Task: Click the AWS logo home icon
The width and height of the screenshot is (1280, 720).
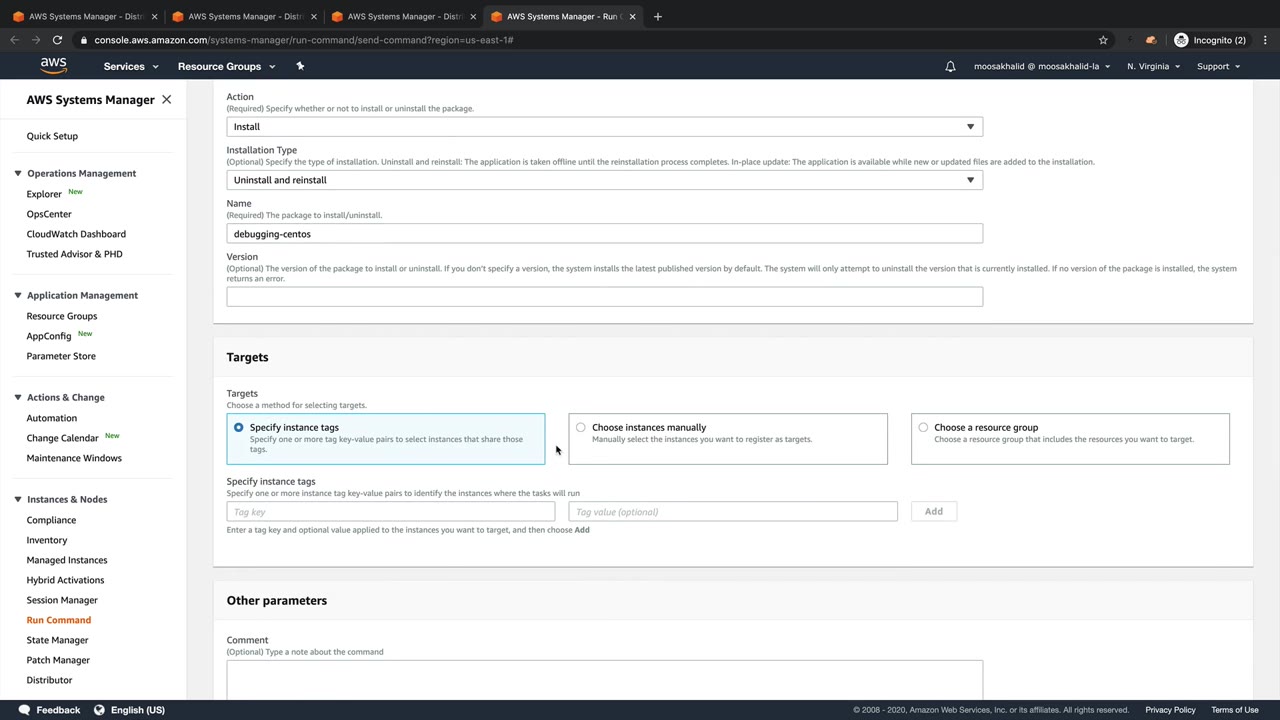Action: click(x=54, y=66)
